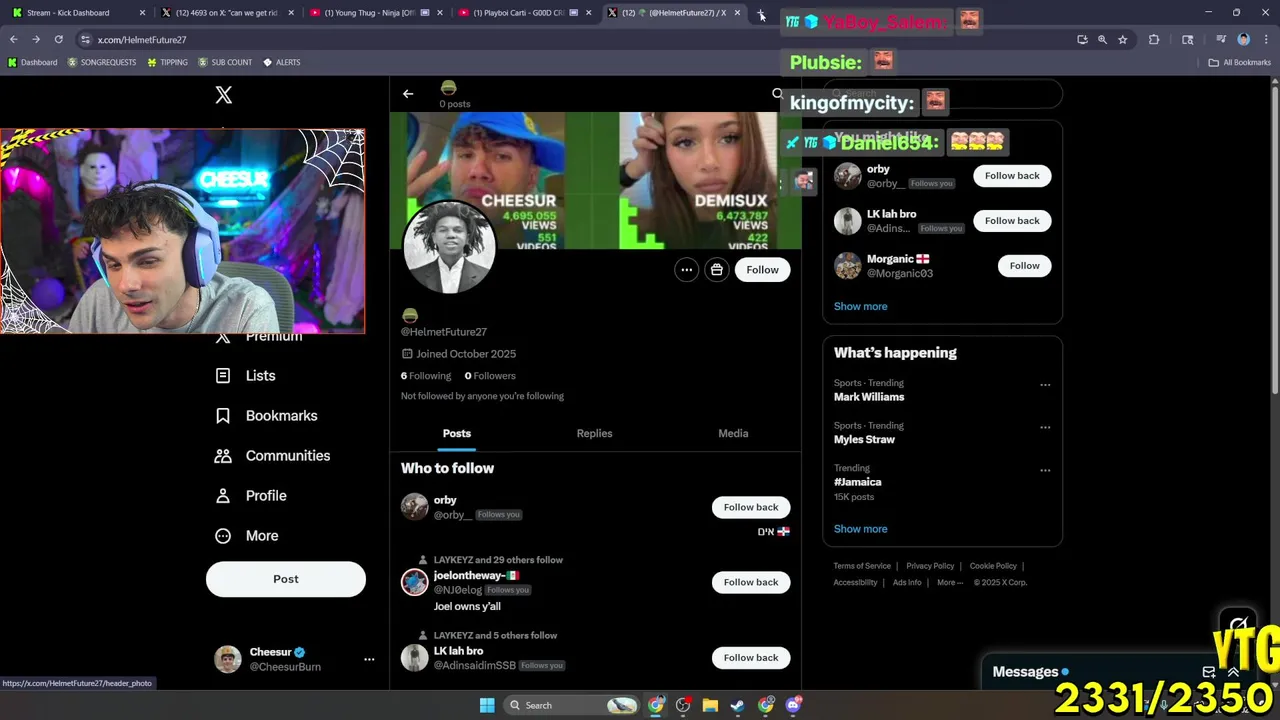The height and width of the screenshot is (720, 1280).
Task: Open the More sidebar menu
Action: [x=247, y=536]
